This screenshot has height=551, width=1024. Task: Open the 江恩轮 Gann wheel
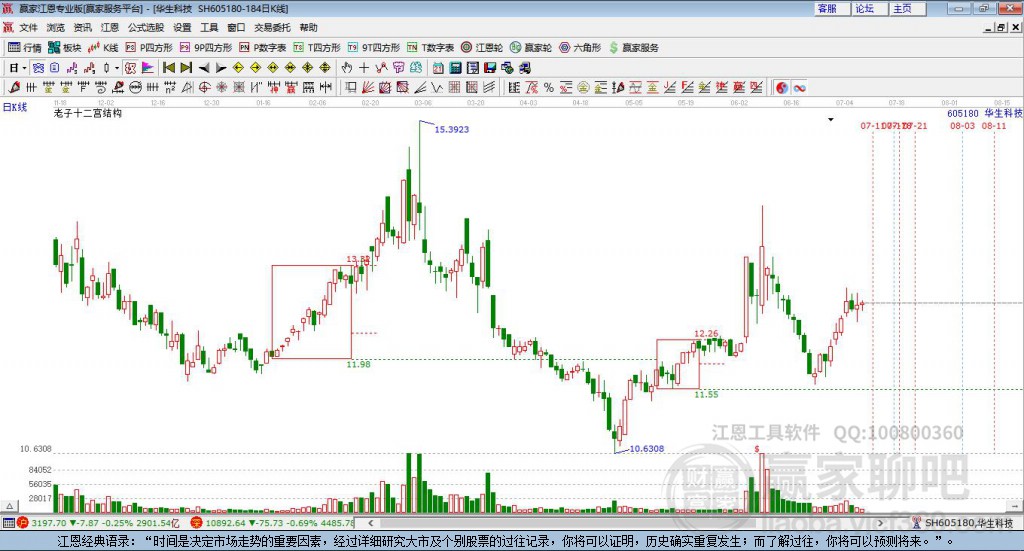pyautogui.click(x=482, y=48)
